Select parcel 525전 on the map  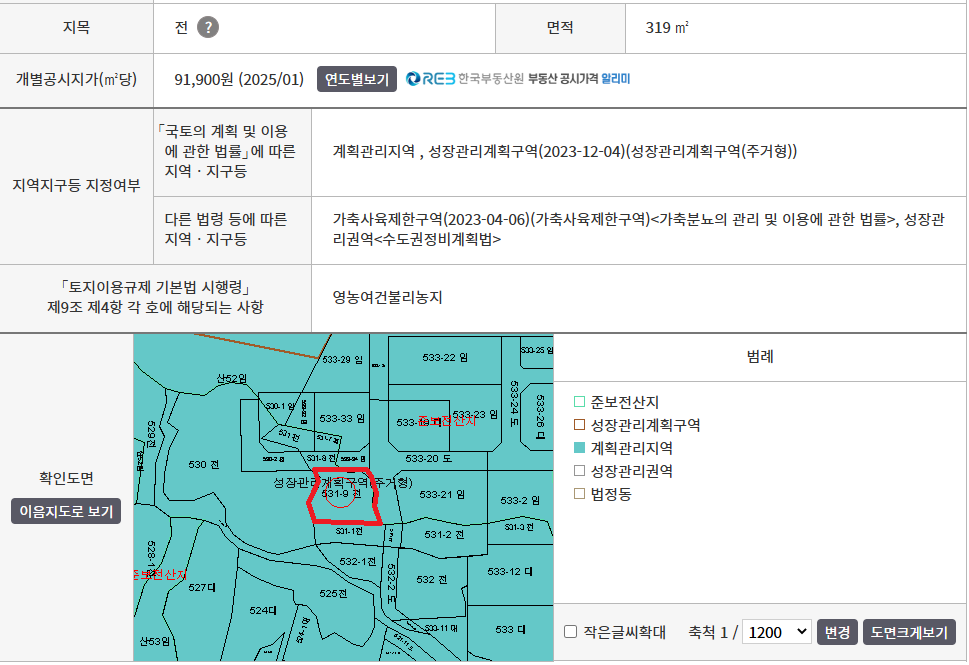pos(333,593)
